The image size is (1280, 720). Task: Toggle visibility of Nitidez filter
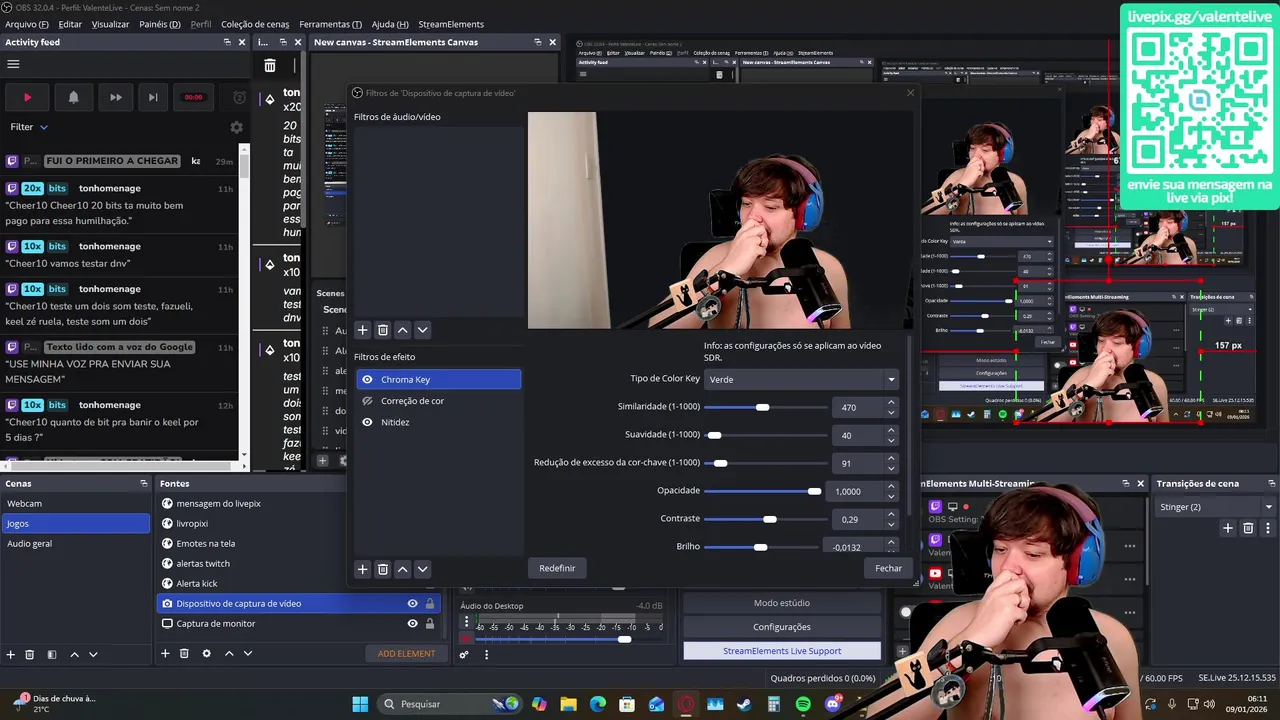[x=367, y=422]
